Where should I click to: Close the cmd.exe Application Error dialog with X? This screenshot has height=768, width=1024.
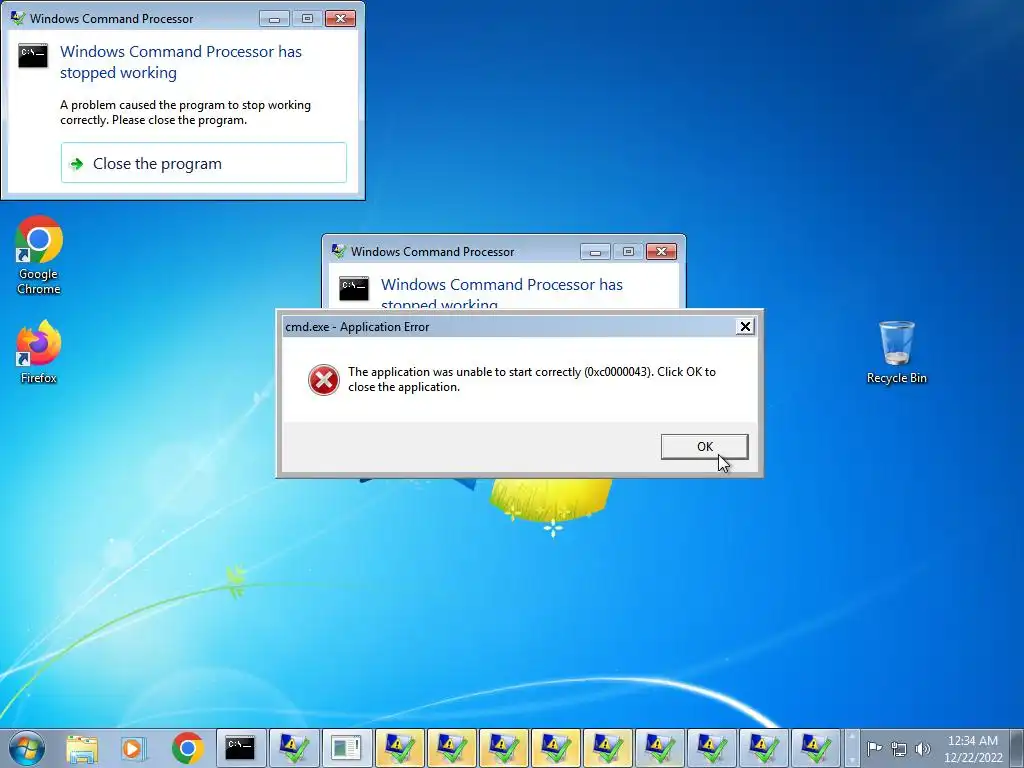(744, 327)
